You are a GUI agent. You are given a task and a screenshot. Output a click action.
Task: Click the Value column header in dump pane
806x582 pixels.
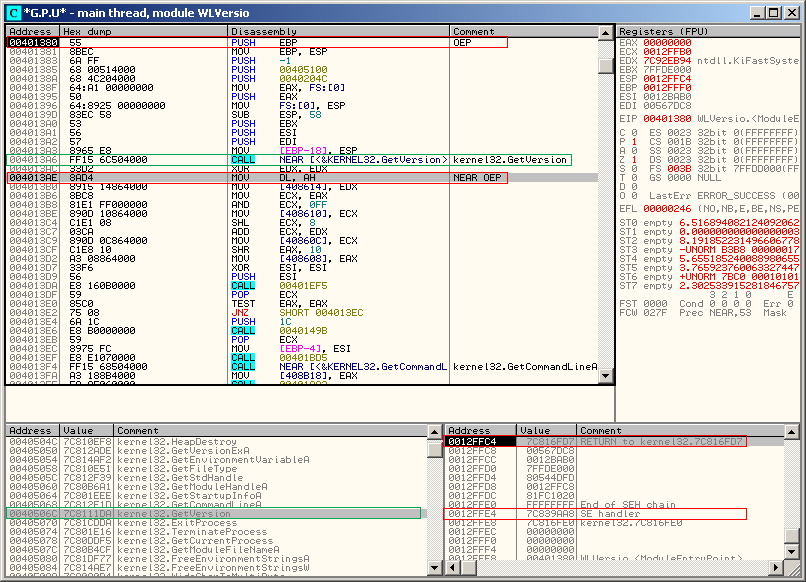coord(87,431)
